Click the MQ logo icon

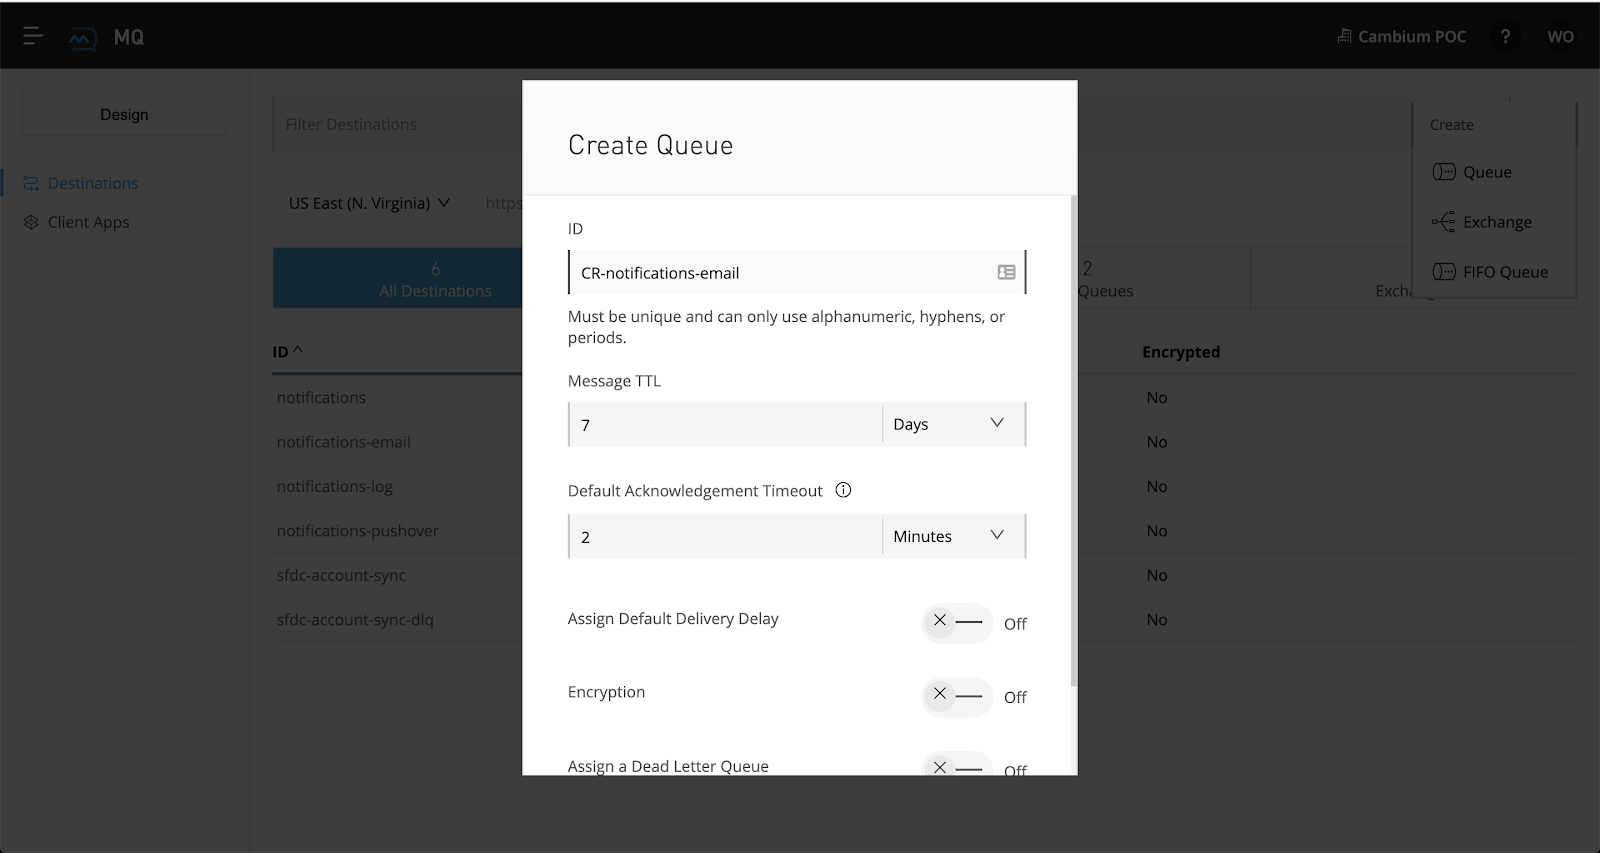(x=82, y=38)
